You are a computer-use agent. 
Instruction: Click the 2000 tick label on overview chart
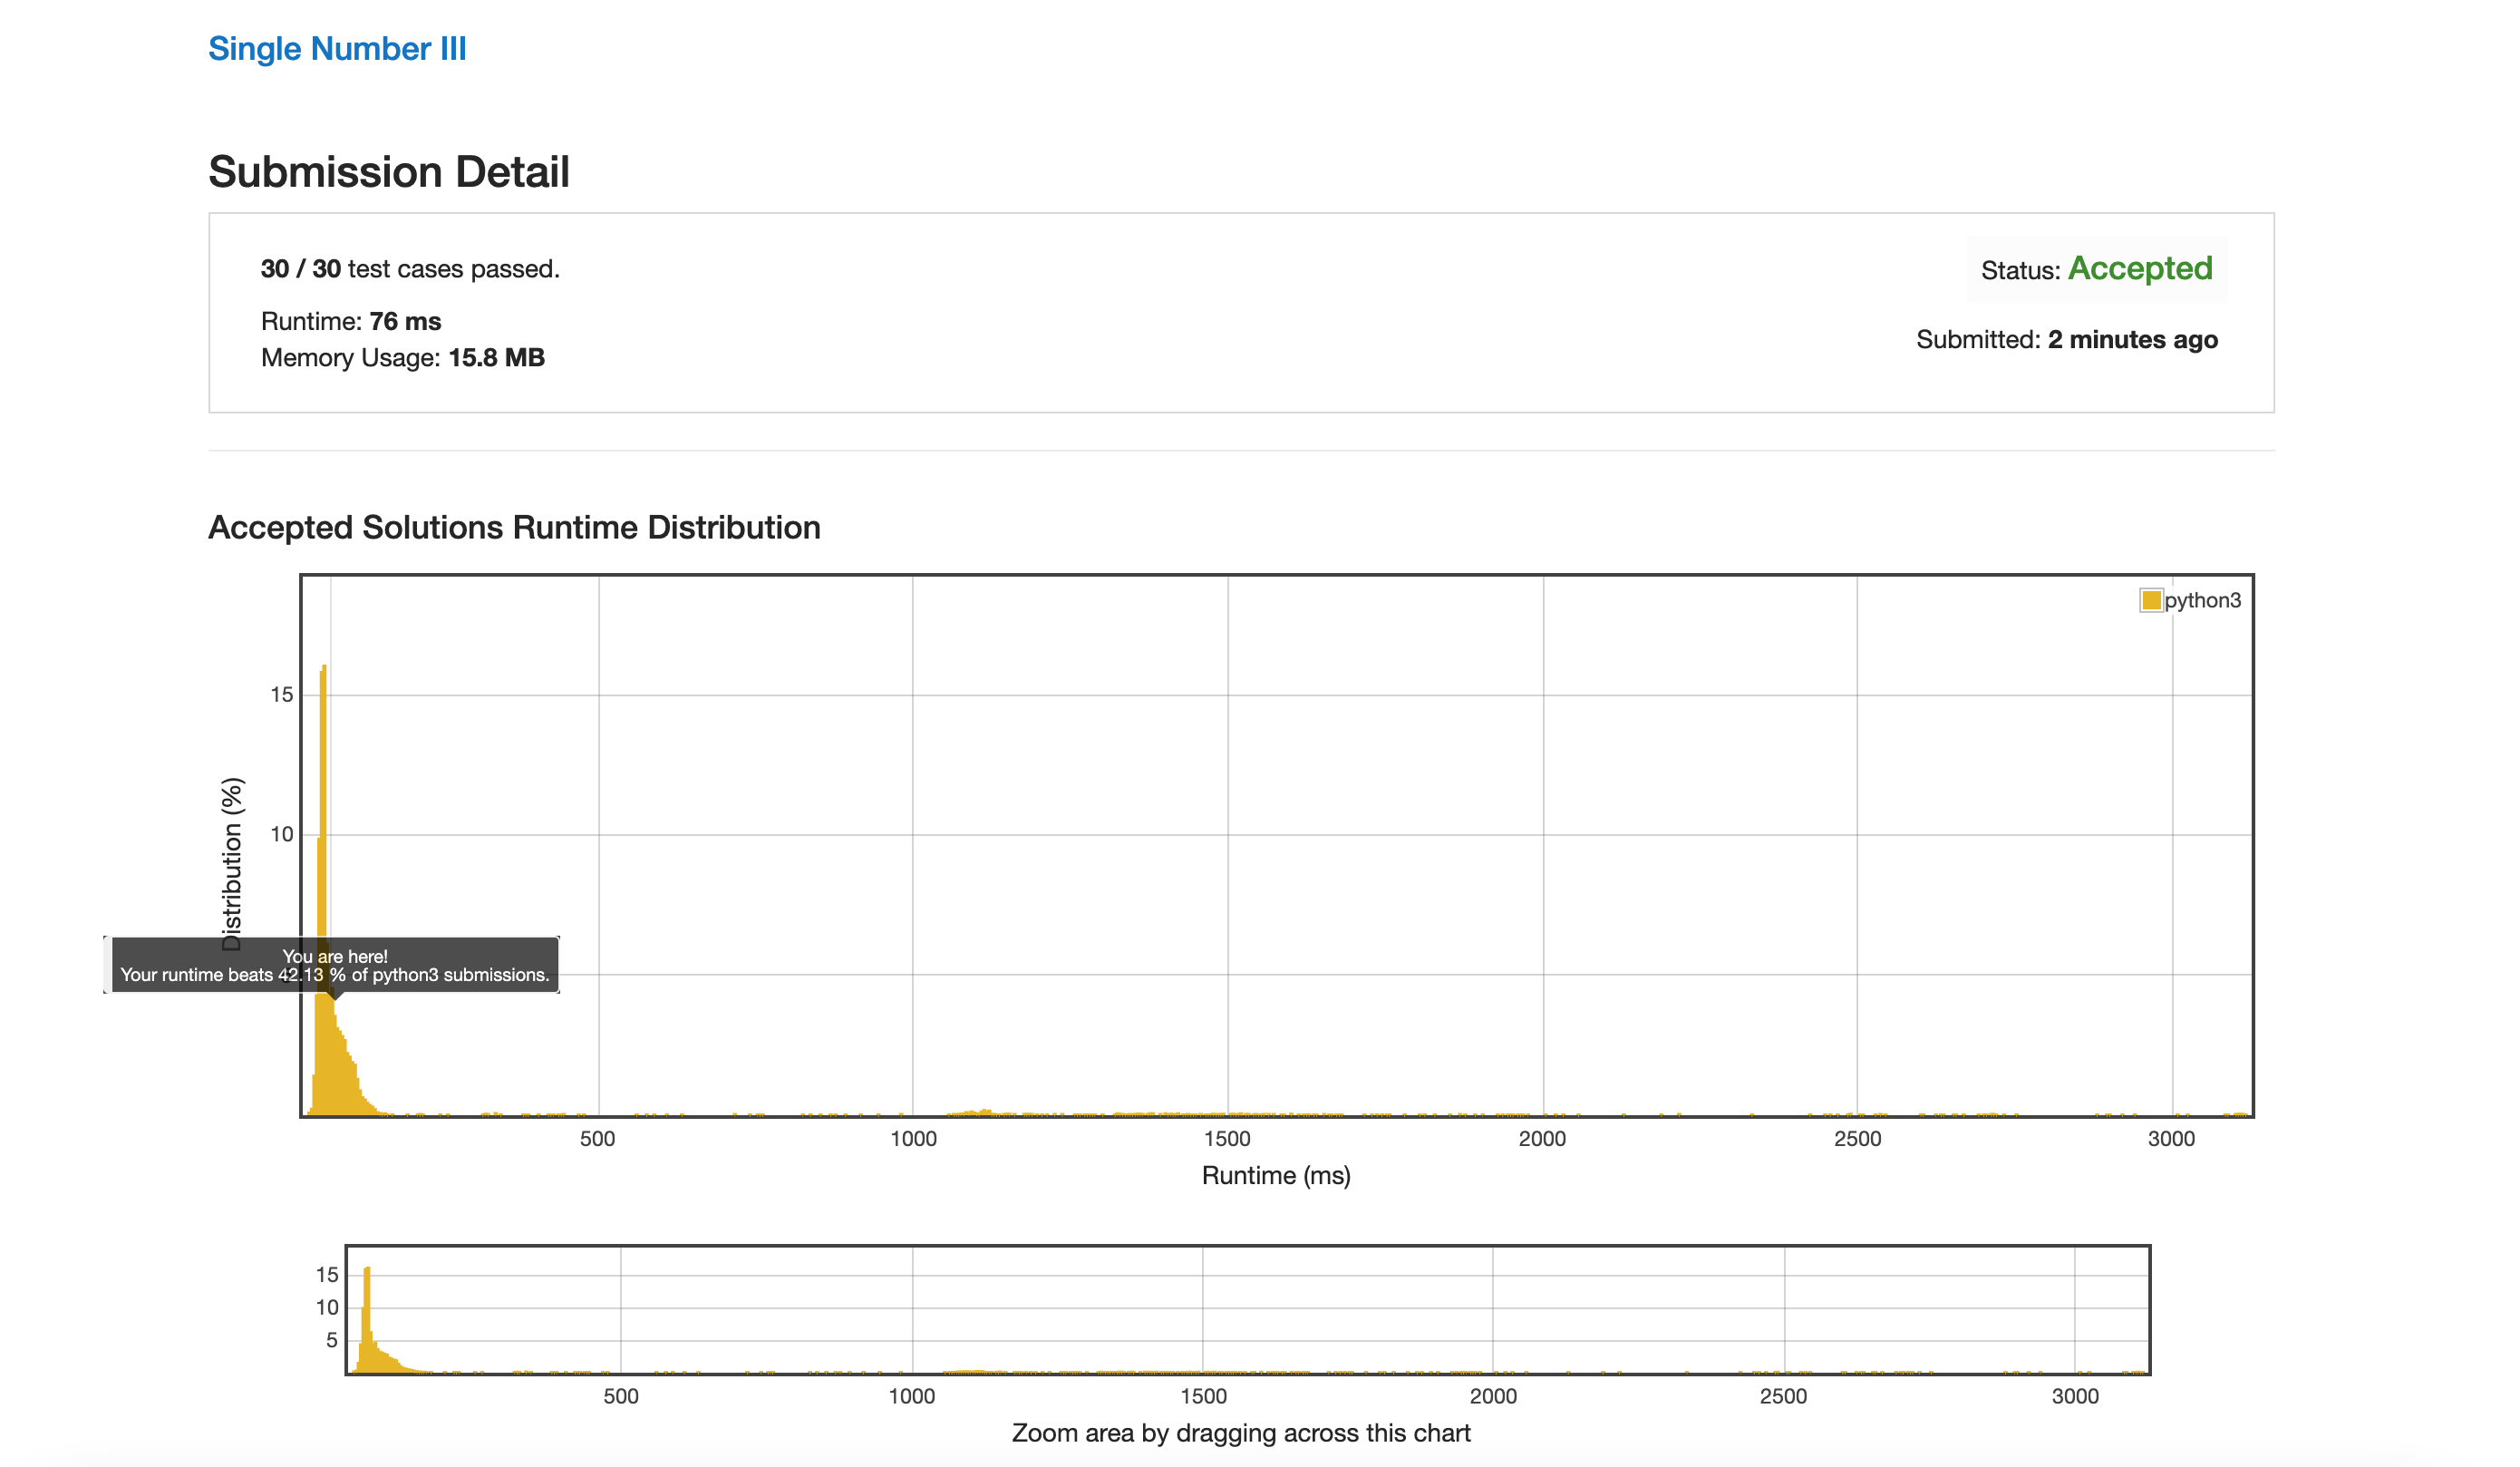pos(1492,1396)
